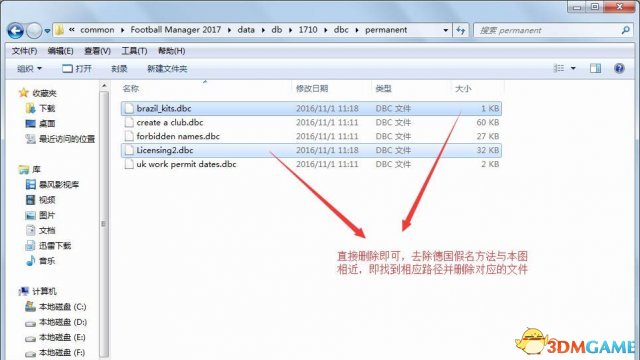Select 库 in navigation pane
Screen dimensions: 640x360
[x=30, y=169]
